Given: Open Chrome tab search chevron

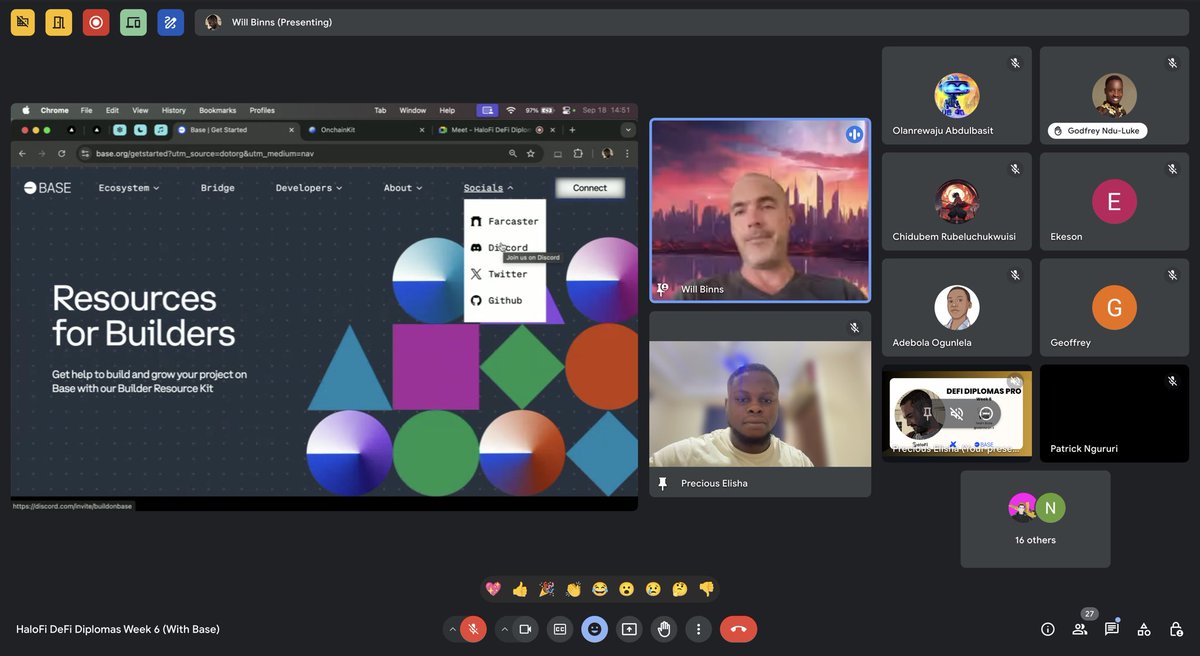Looking at the screenshot, I should 628,130.
